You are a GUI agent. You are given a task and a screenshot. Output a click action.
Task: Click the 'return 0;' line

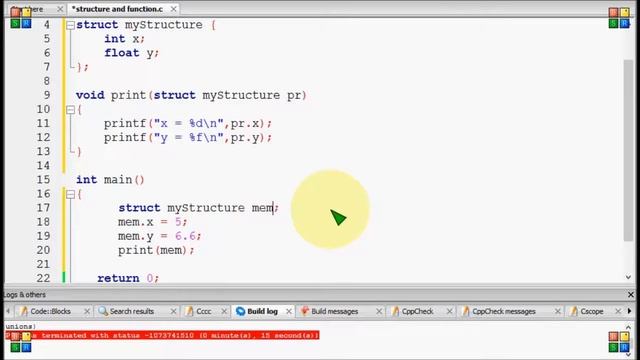128,278
